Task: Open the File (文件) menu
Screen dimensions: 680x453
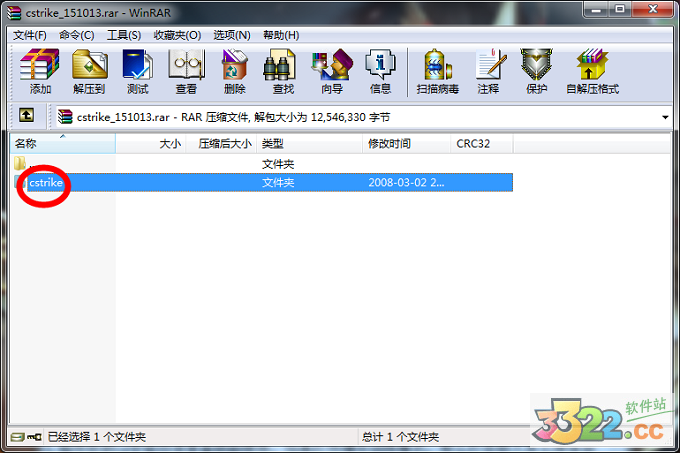Action: (30, 34)
